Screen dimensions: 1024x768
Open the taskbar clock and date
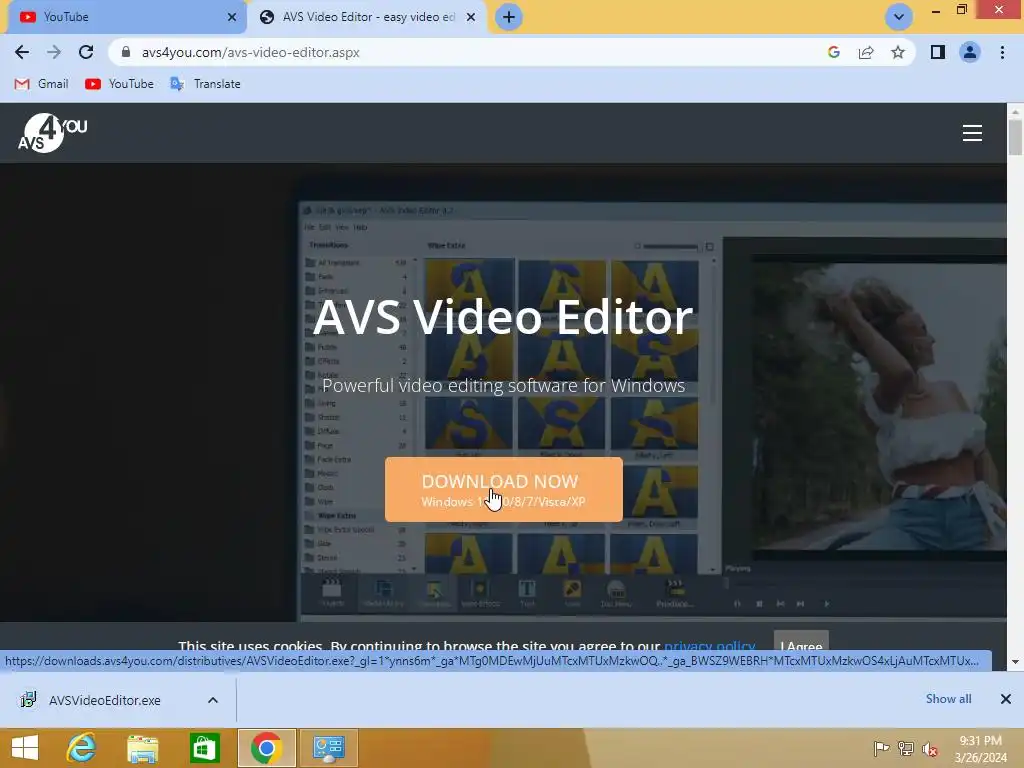pyautogui.click(x=981, y=749)
